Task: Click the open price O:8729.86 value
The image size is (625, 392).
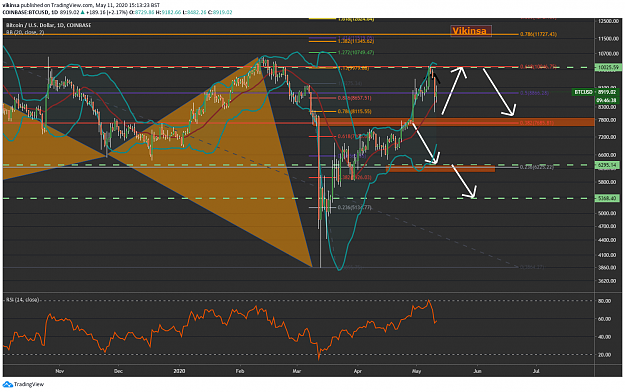Action: point(142,12)
